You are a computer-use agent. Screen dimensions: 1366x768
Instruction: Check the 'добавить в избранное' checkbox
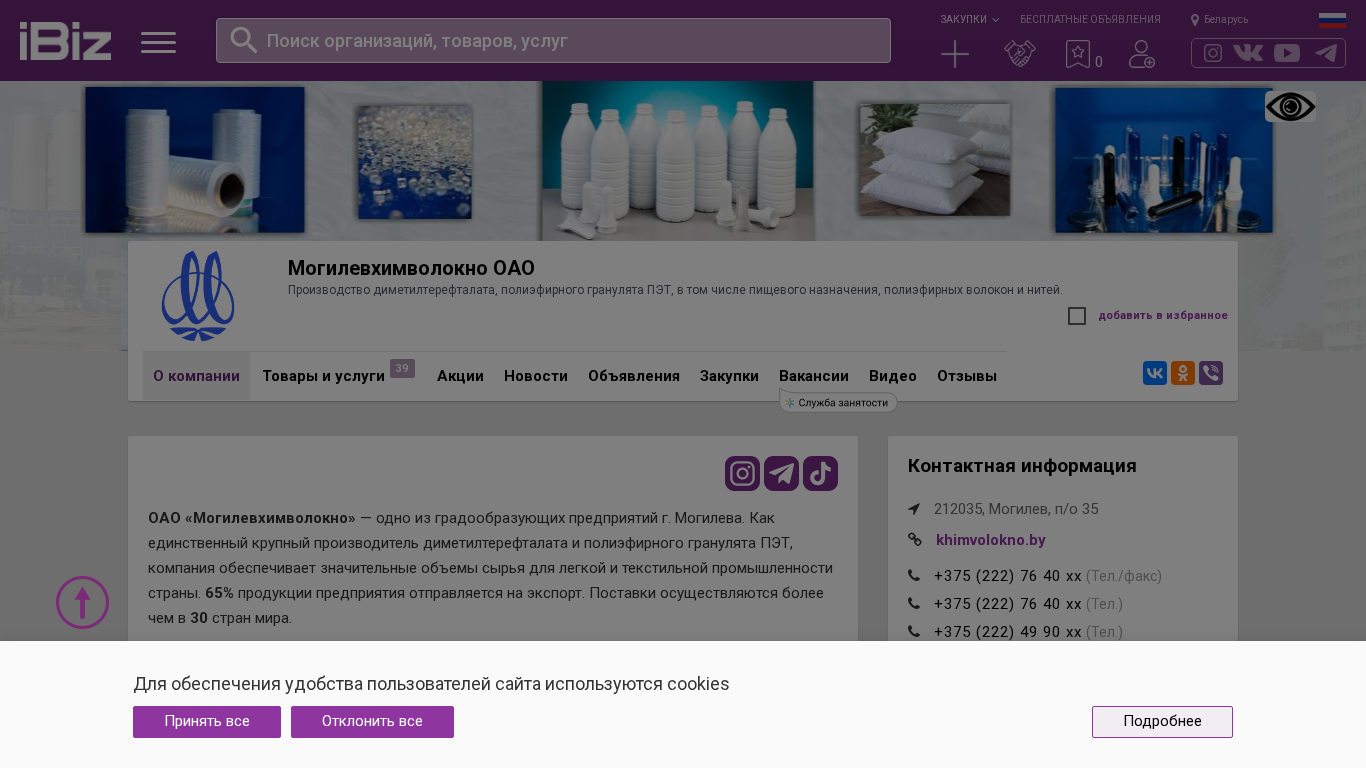[1077, 316]
